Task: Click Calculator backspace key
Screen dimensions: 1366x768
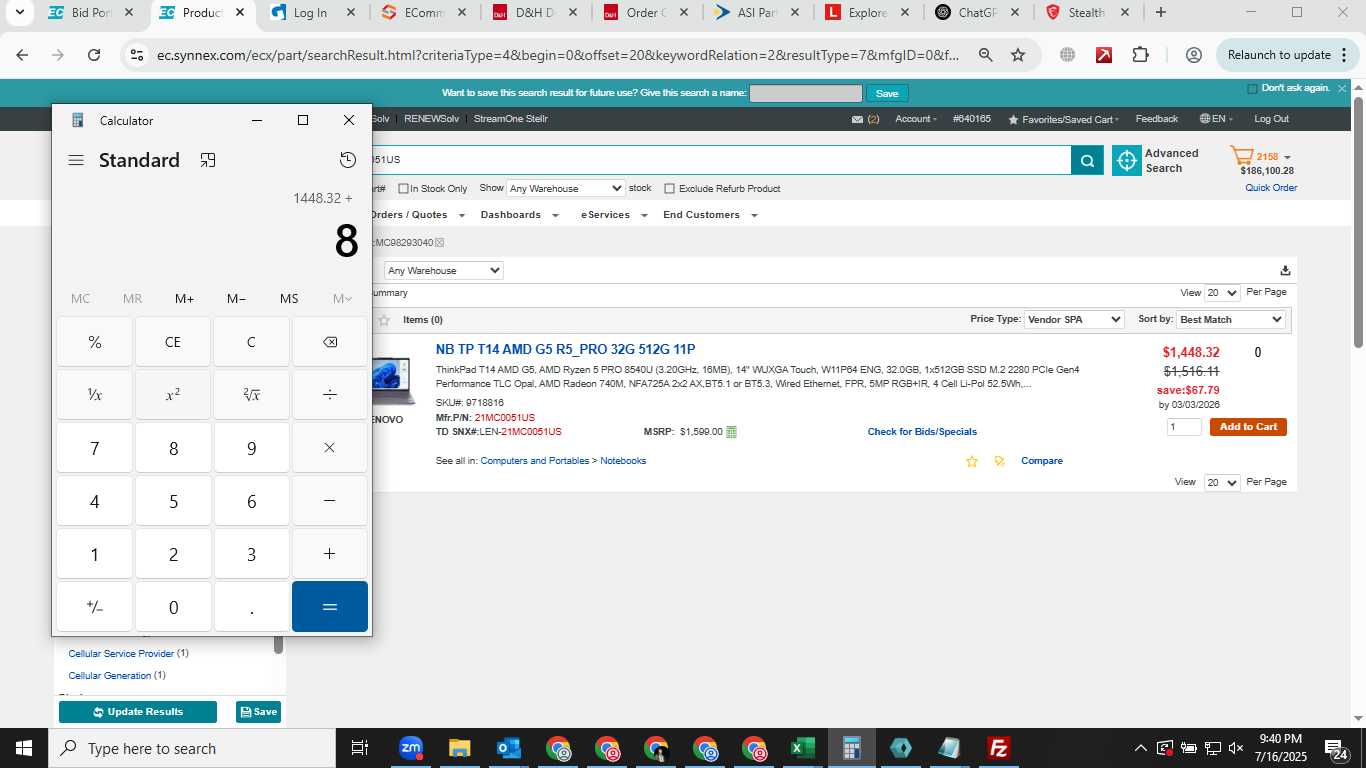Action: (330, 342)
